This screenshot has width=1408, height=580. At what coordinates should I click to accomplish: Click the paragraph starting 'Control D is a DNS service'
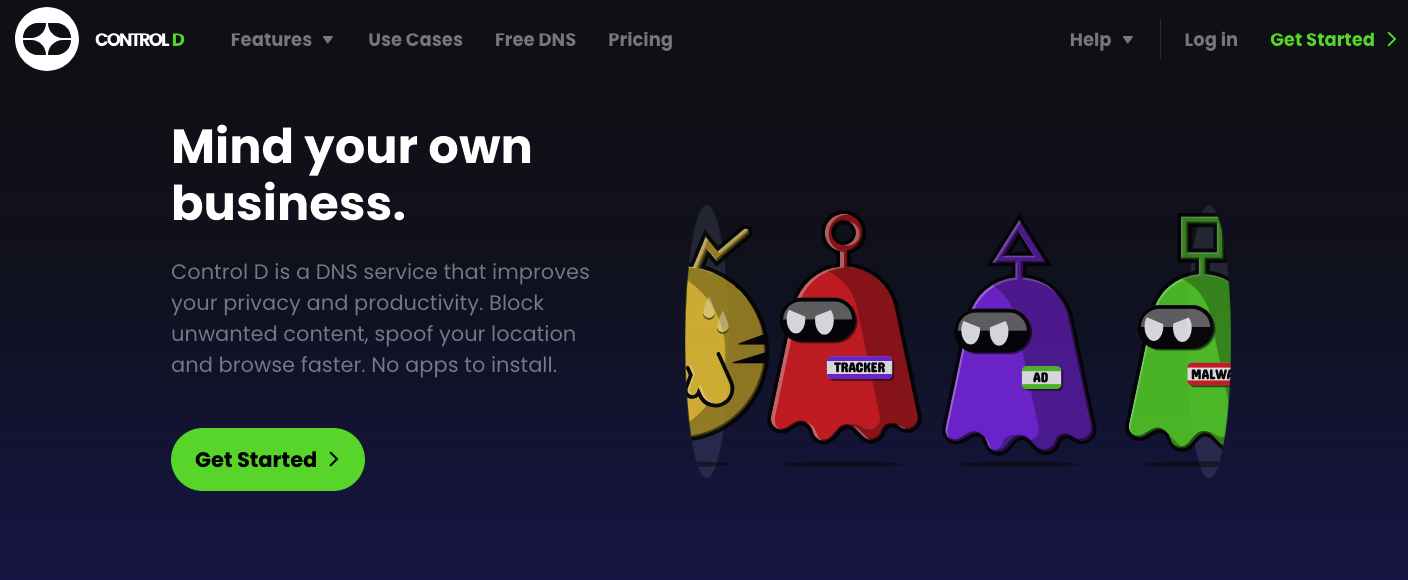(x=380, y=318)
